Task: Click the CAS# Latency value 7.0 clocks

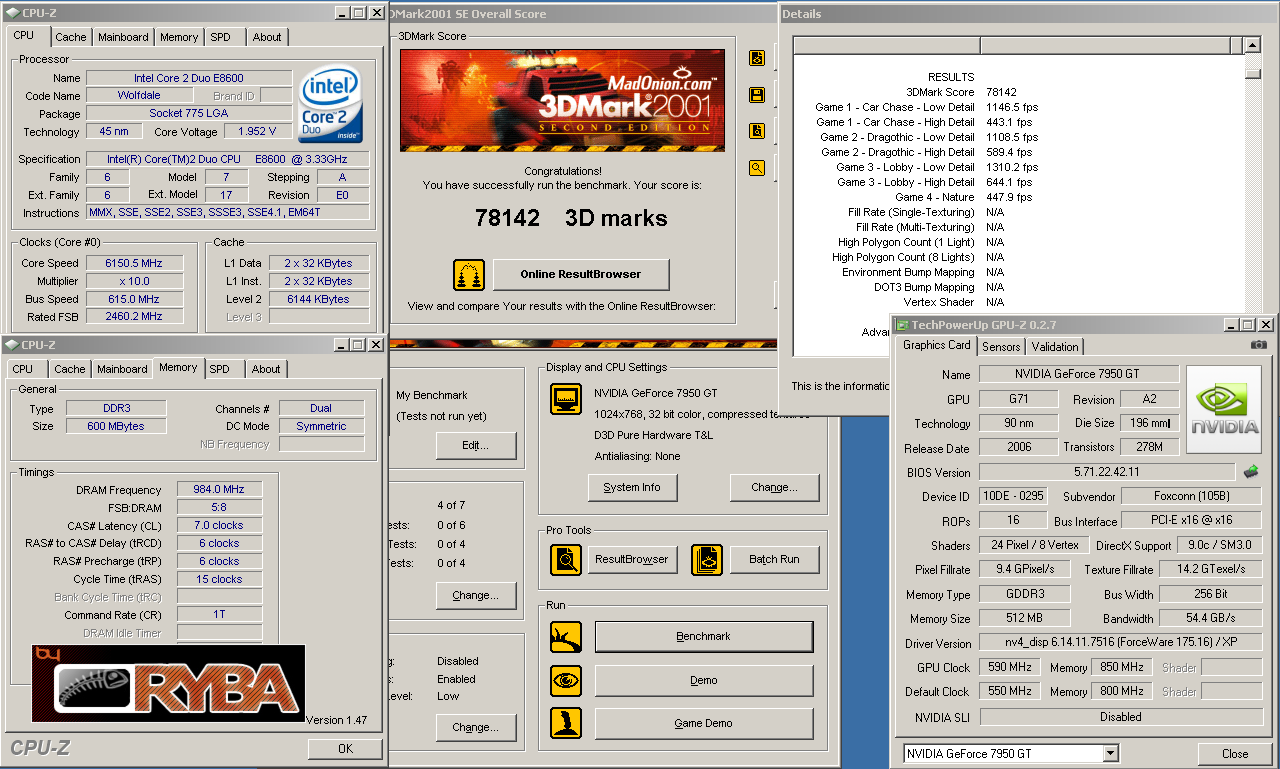Action: click(220, 525)
